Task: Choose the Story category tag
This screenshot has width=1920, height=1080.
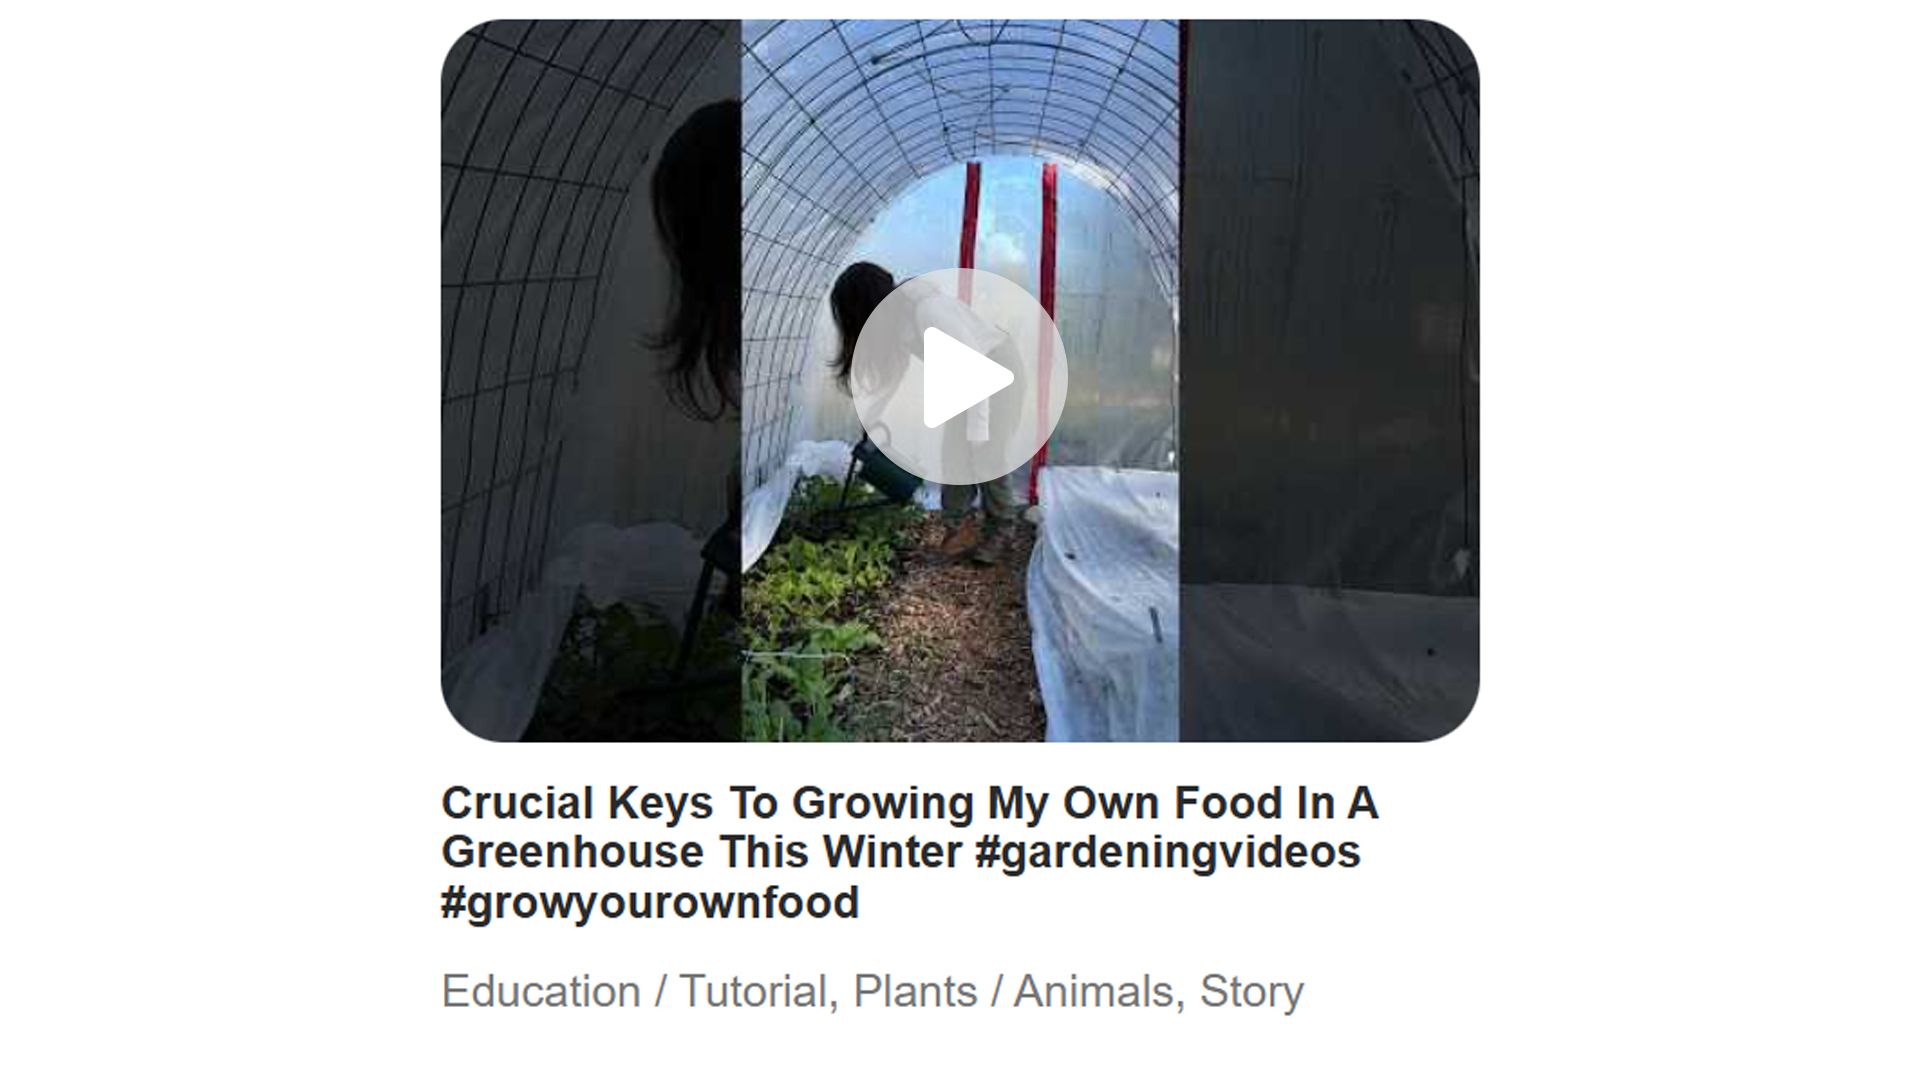Action: pyautogui.click(x=1251, y=991)
